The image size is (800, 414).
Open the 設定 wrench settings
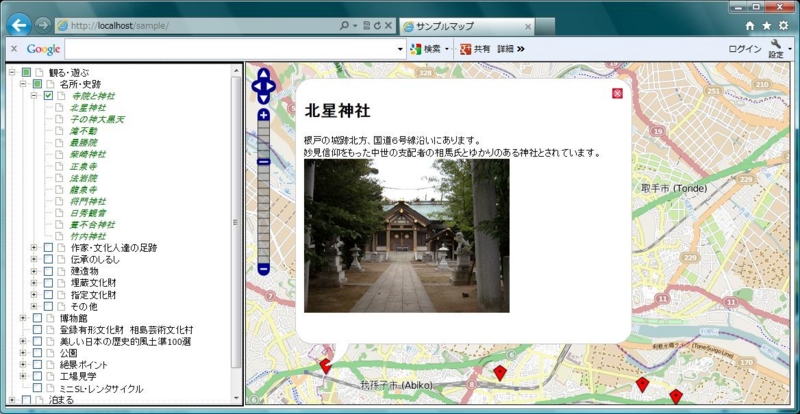click(x=776, y=49)
